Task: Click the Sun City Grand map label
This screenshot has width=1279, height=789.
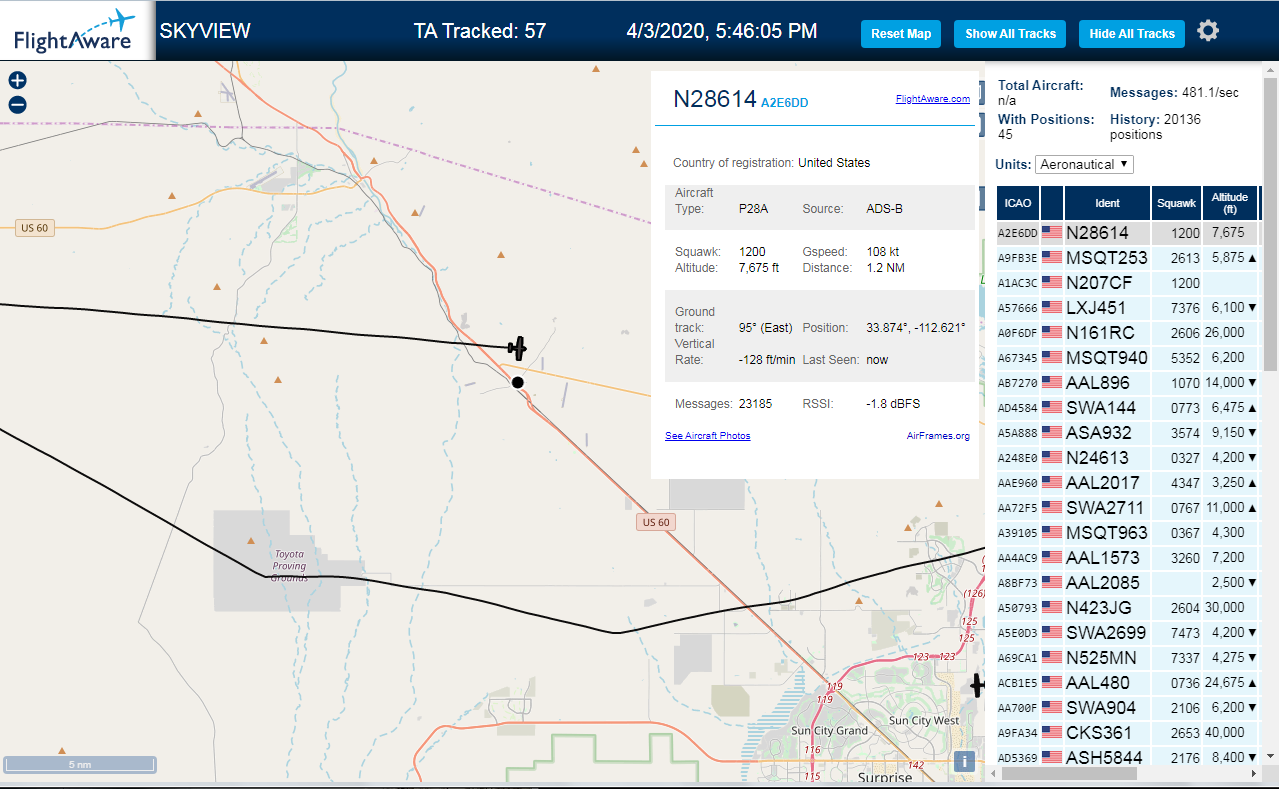Action: pyautogui.click(x=829, y=731)
